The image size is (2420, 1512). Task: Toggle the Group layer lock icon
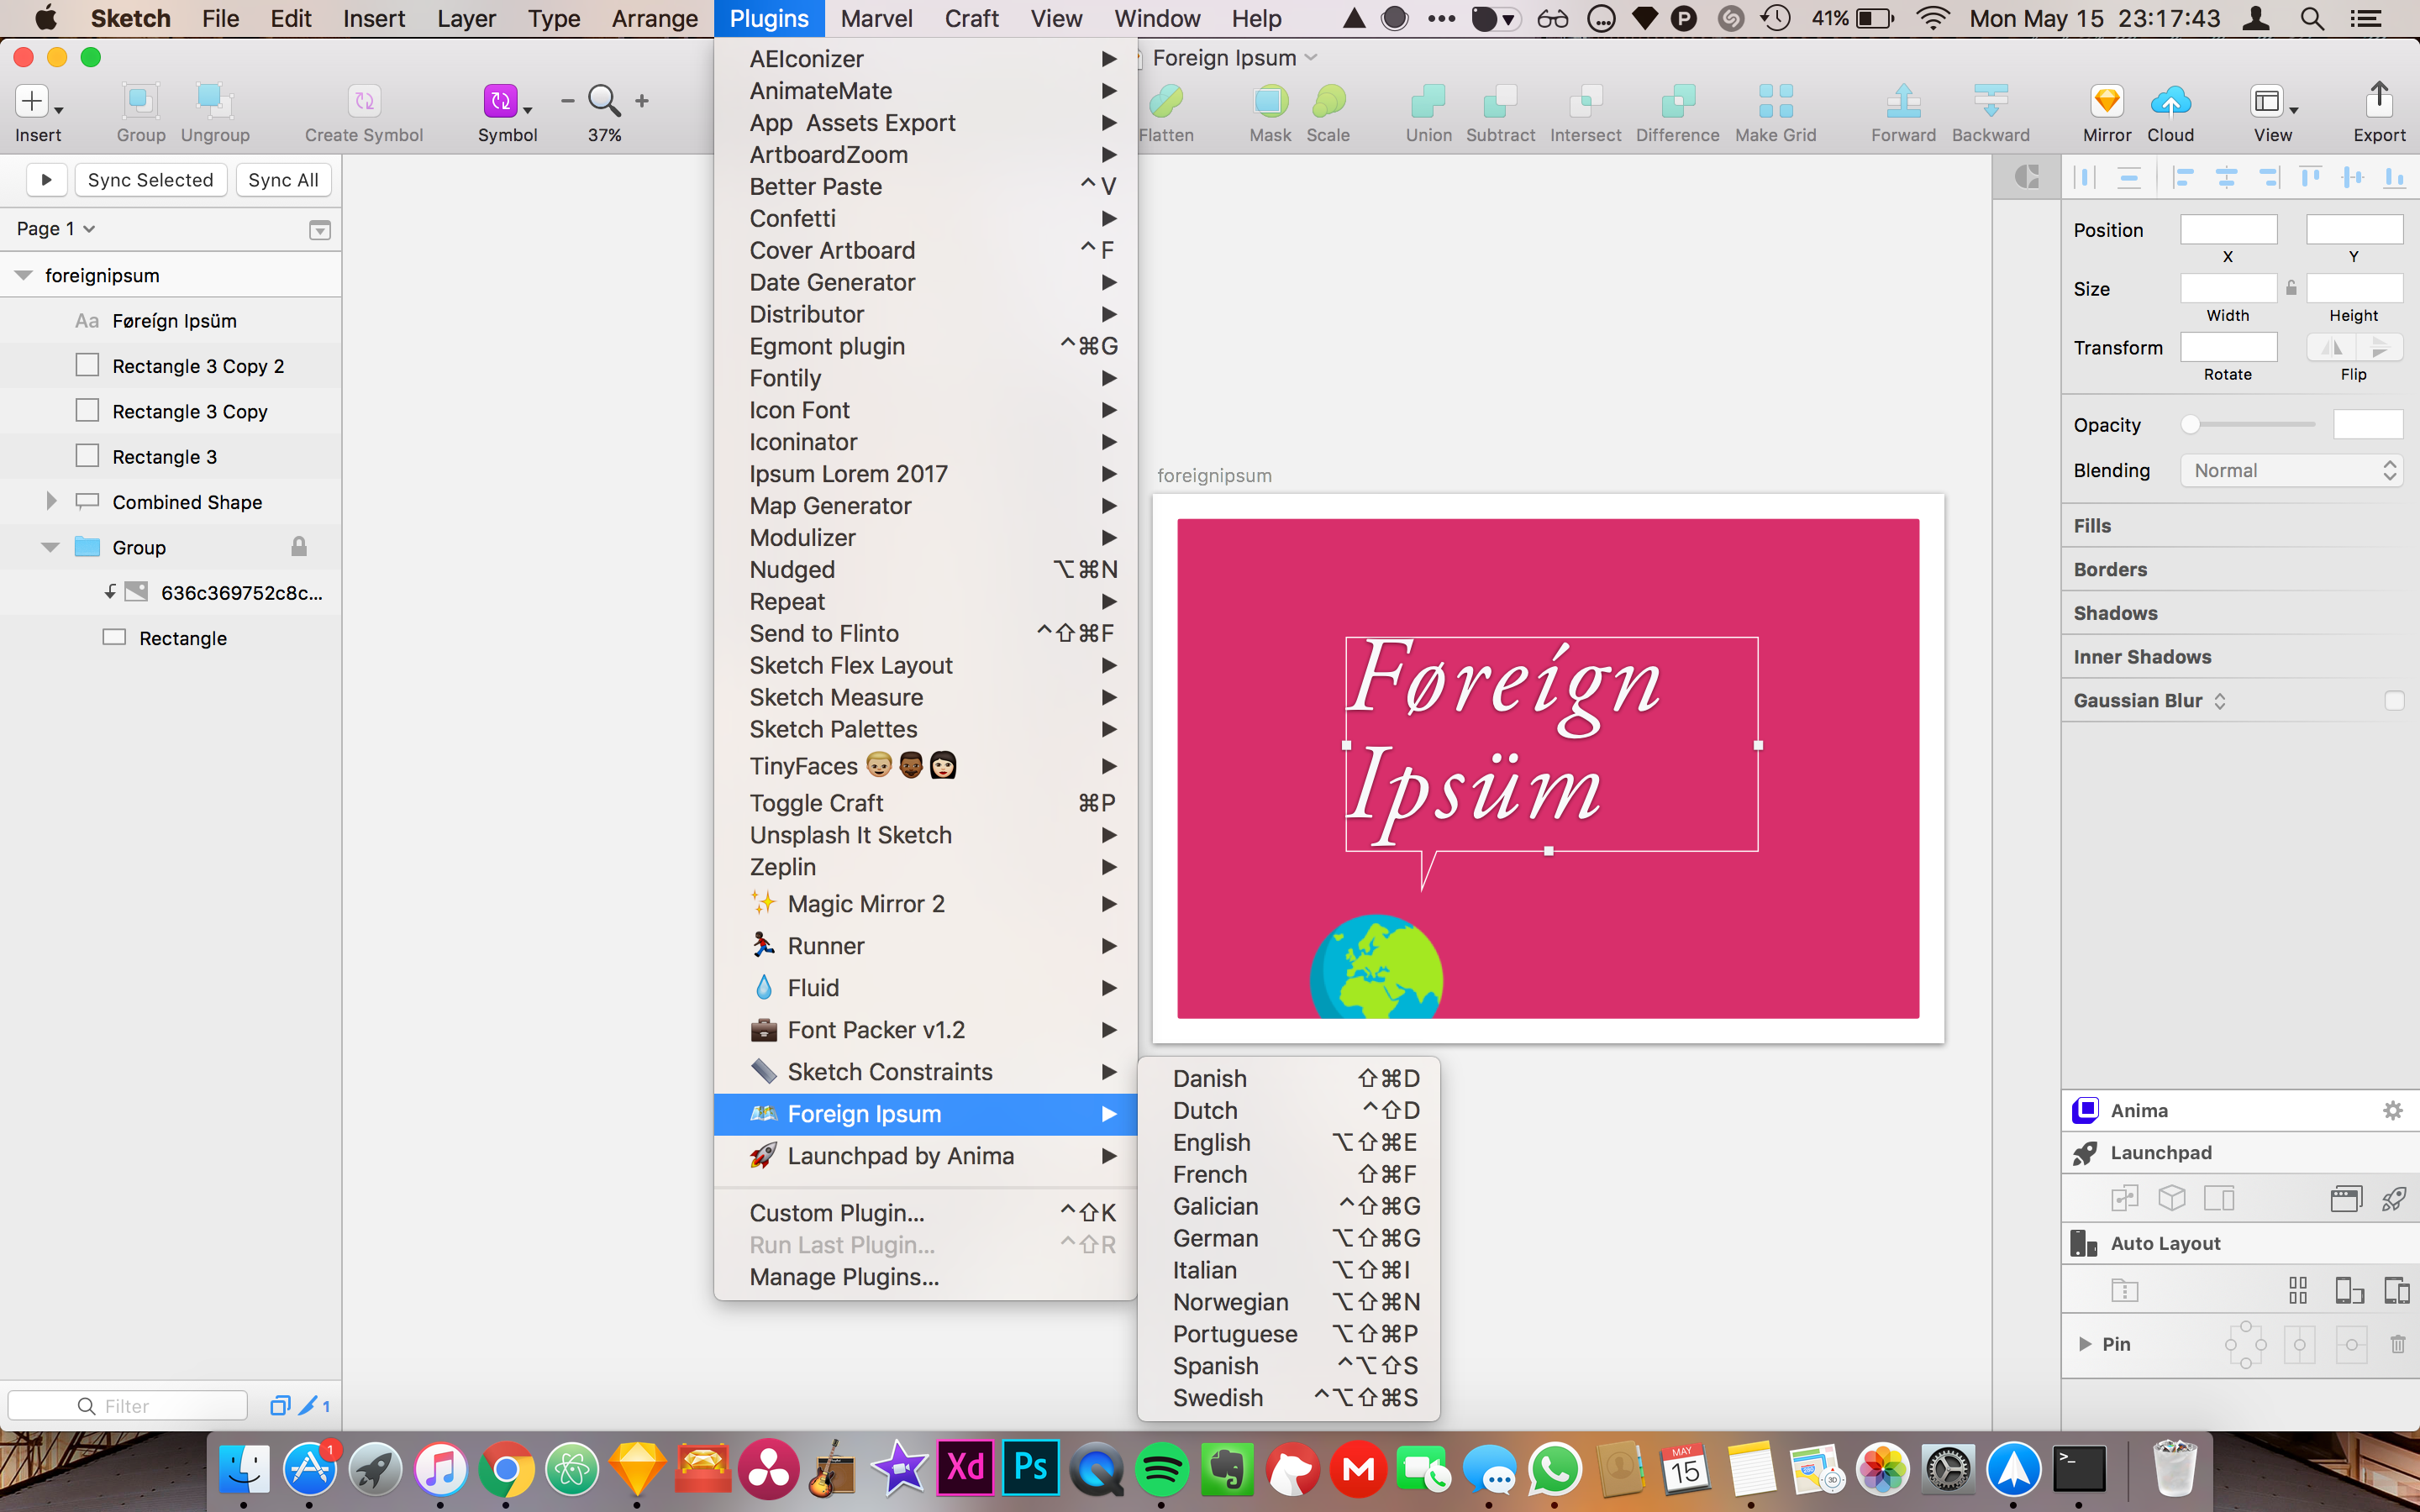(x=299, y=547)
